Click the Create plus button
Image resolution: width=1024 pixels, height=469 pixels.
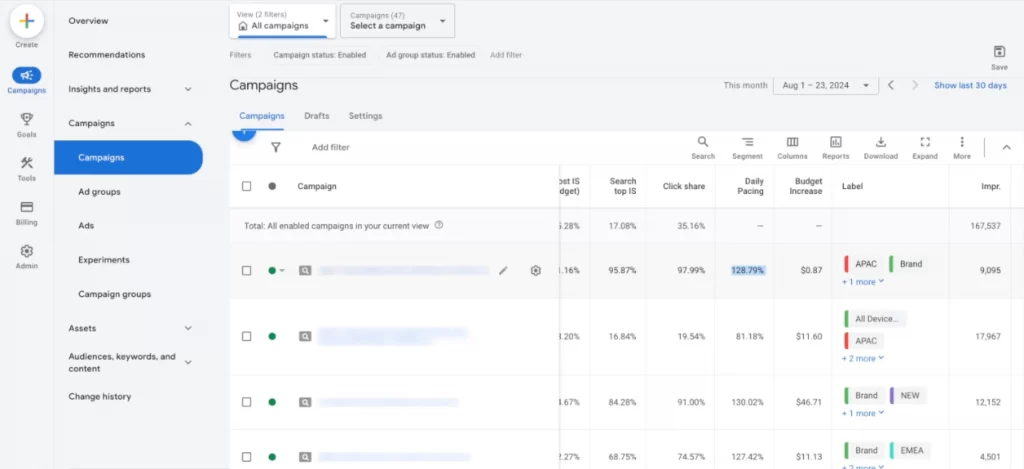[27, 22]
